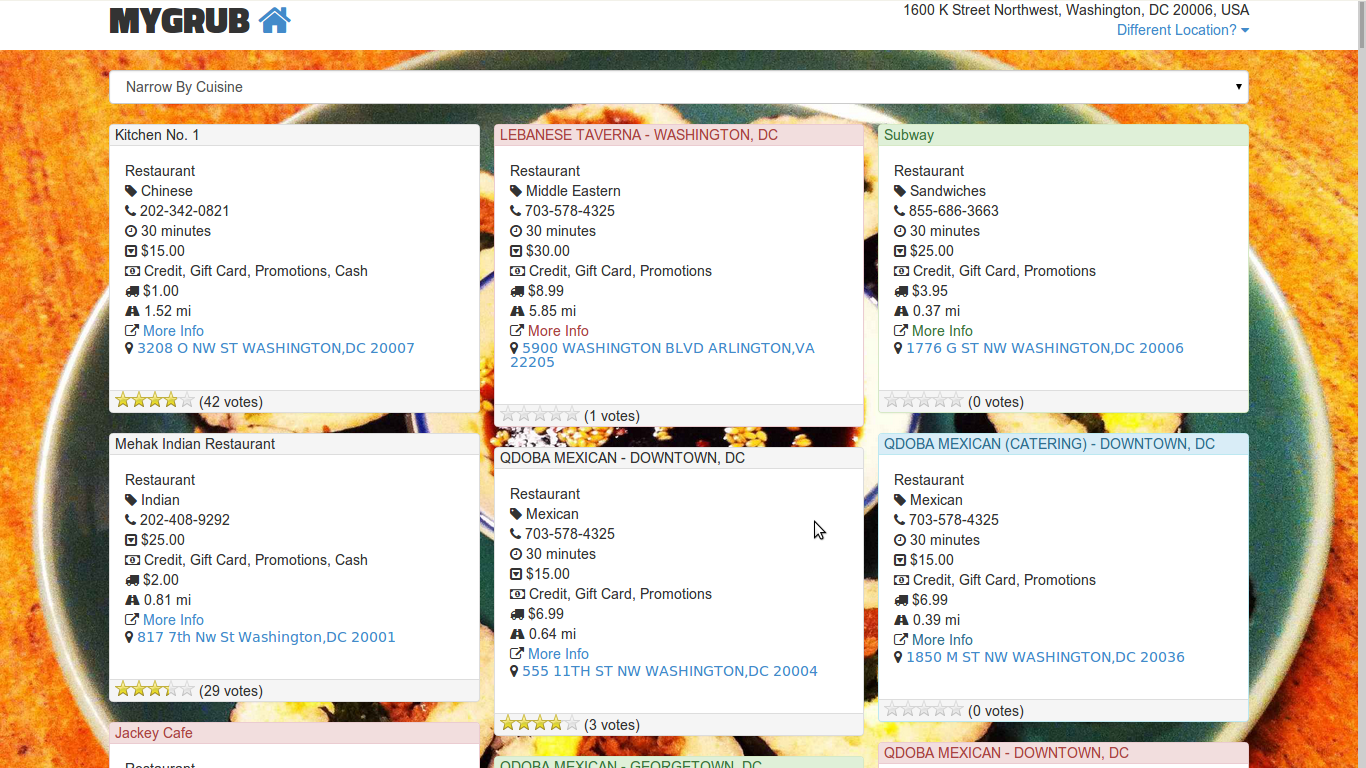Screen dimensions: 1366x768
Task: Click phone number 202-342-0821
Action: [x=185, y=211]
